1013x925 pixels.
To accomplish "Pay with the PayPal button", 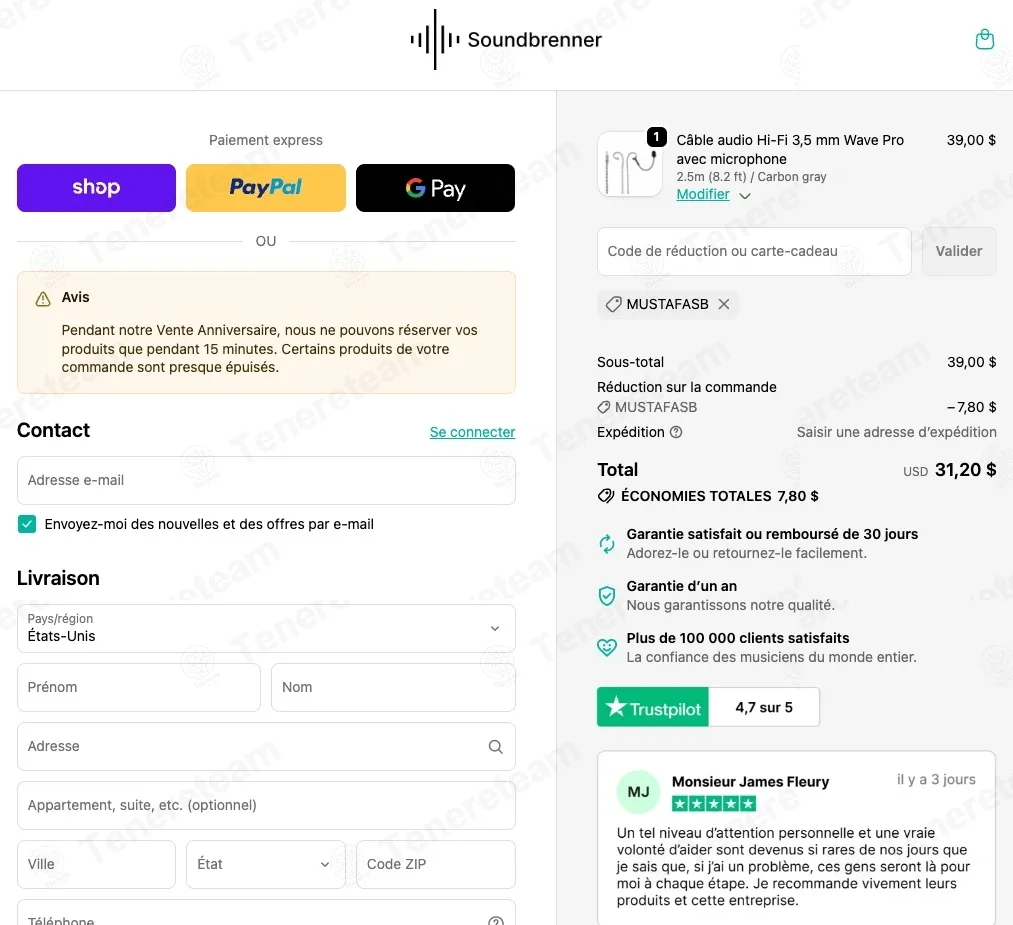I will tap(266, 188).
